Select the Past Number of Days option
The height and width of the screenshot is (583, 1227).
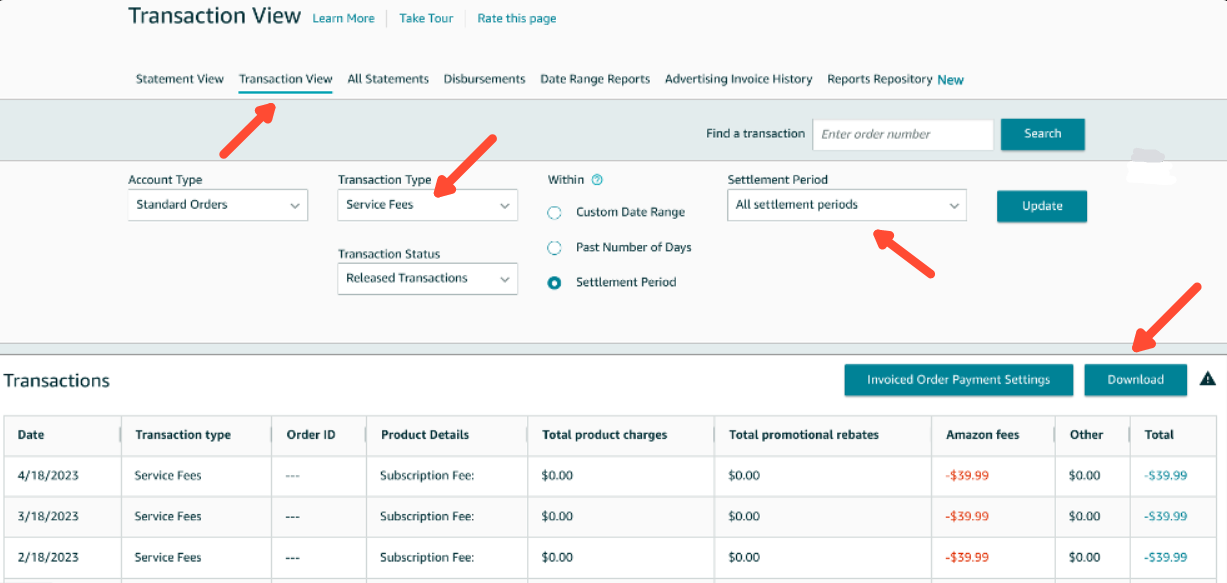554,247
